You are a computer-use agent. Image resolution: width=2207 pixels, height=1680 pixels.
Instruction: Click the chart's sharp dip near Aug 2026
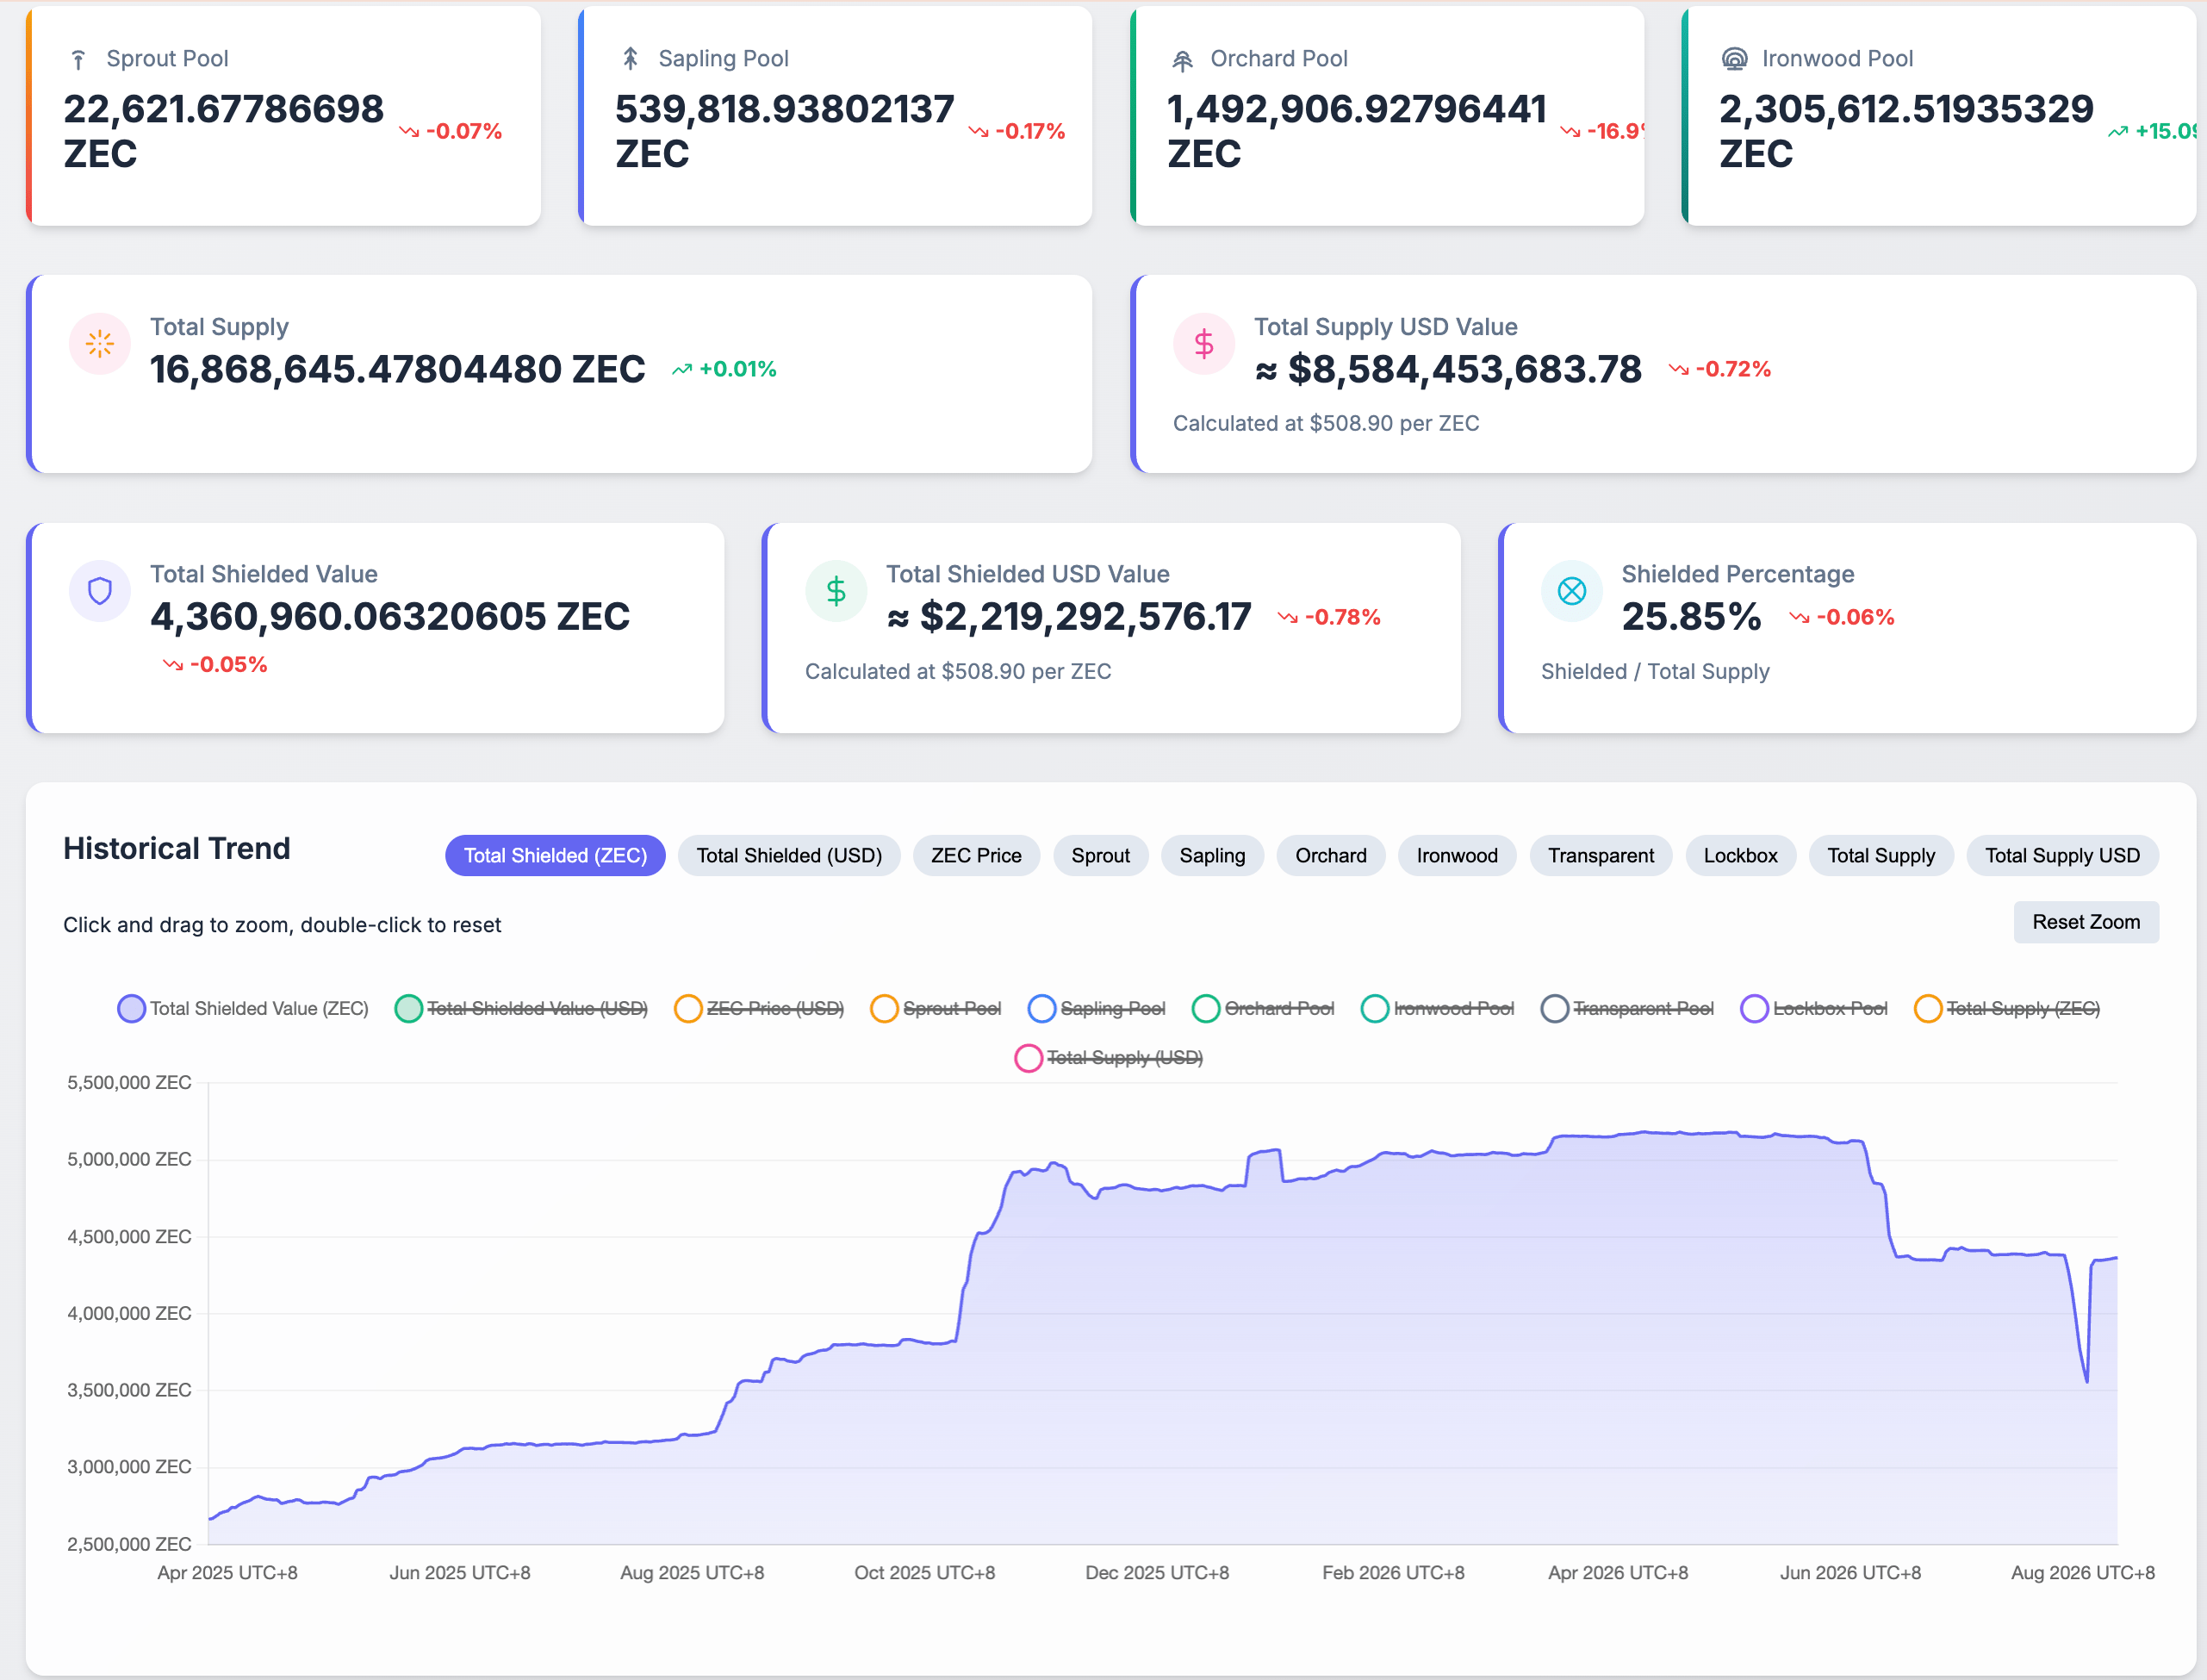coord(2086,1381)
